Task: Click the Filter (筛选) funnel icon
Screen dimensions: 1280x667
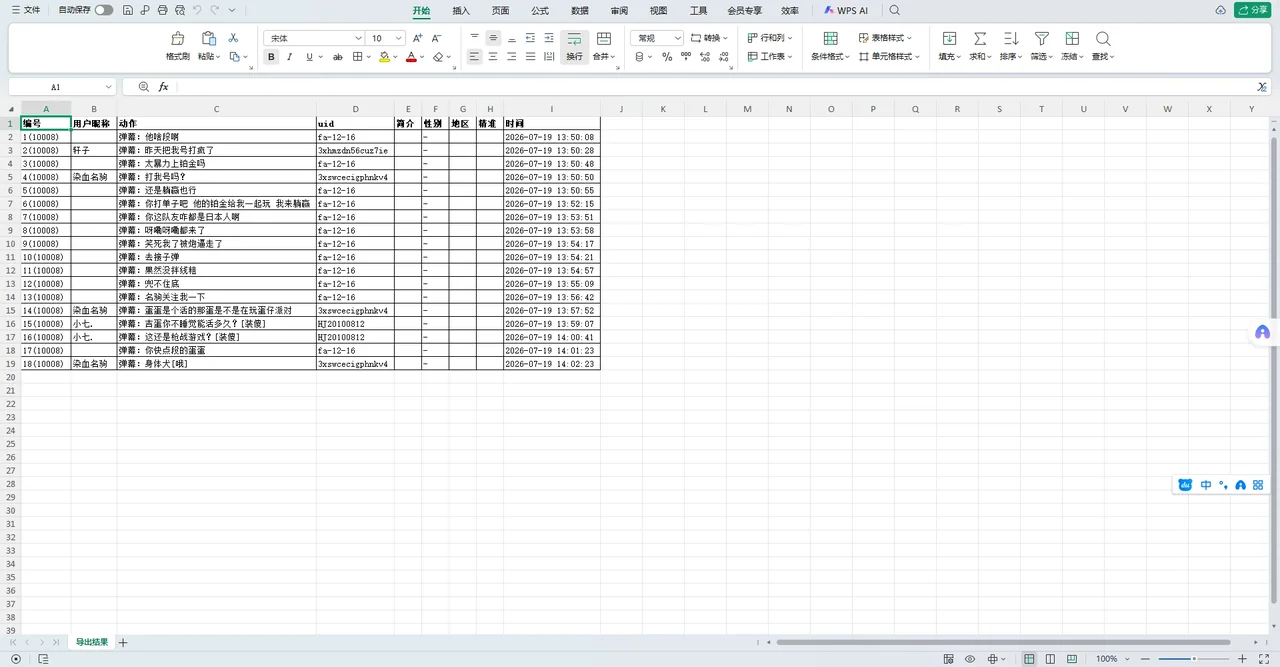Action: 1042,38
